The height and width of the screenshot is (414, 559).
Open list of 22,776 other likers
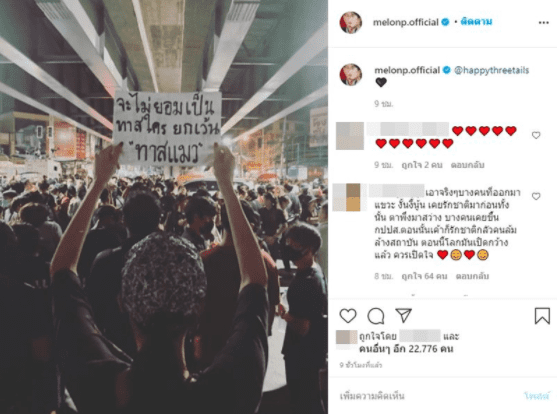point(406,349)
